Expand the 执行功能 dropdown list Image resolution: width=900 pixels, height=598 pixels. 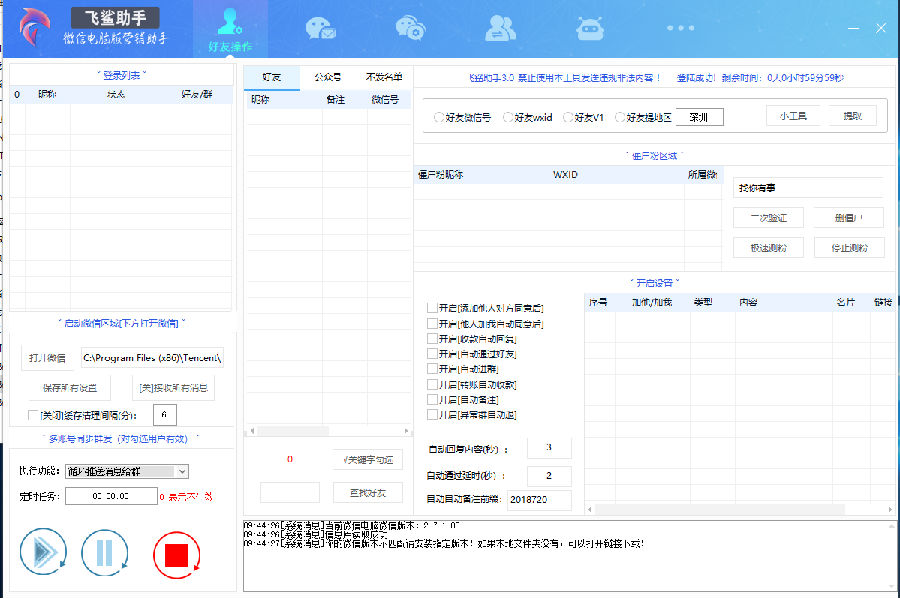pyautogui.click(x=181, y=471)
